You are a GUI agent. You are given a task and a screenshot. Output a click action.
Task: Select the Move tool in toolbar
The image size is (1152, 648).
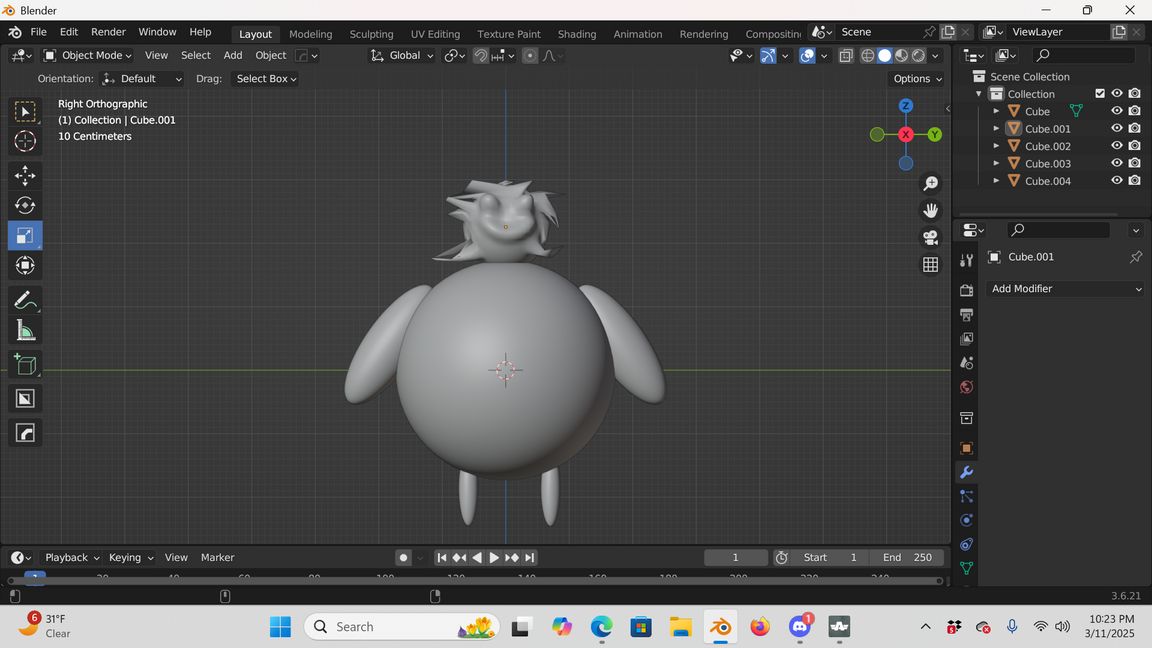pyautogui.click(x=25, y=176)
